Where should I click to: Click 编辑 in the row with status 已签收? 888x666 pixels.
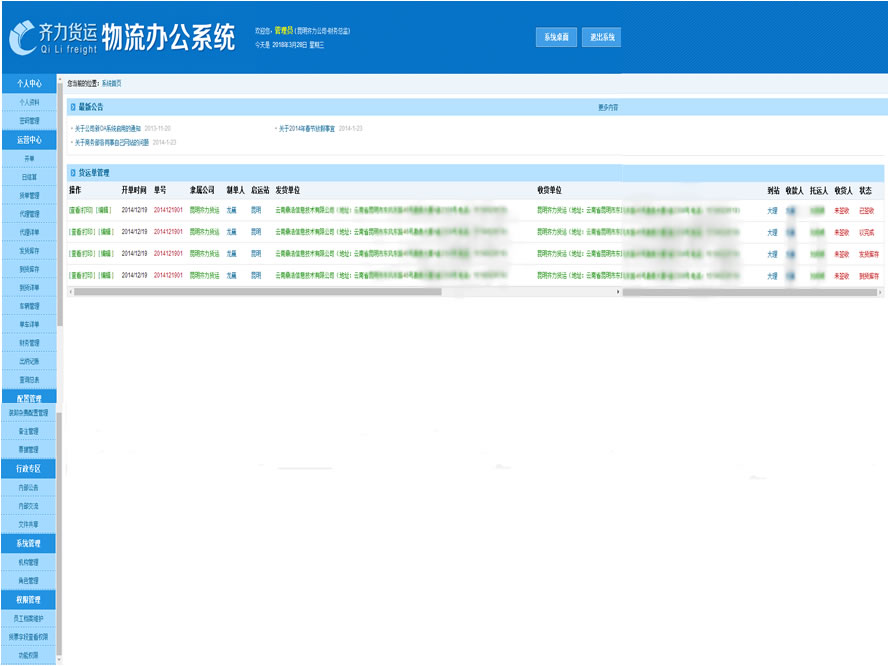[103, 211]
